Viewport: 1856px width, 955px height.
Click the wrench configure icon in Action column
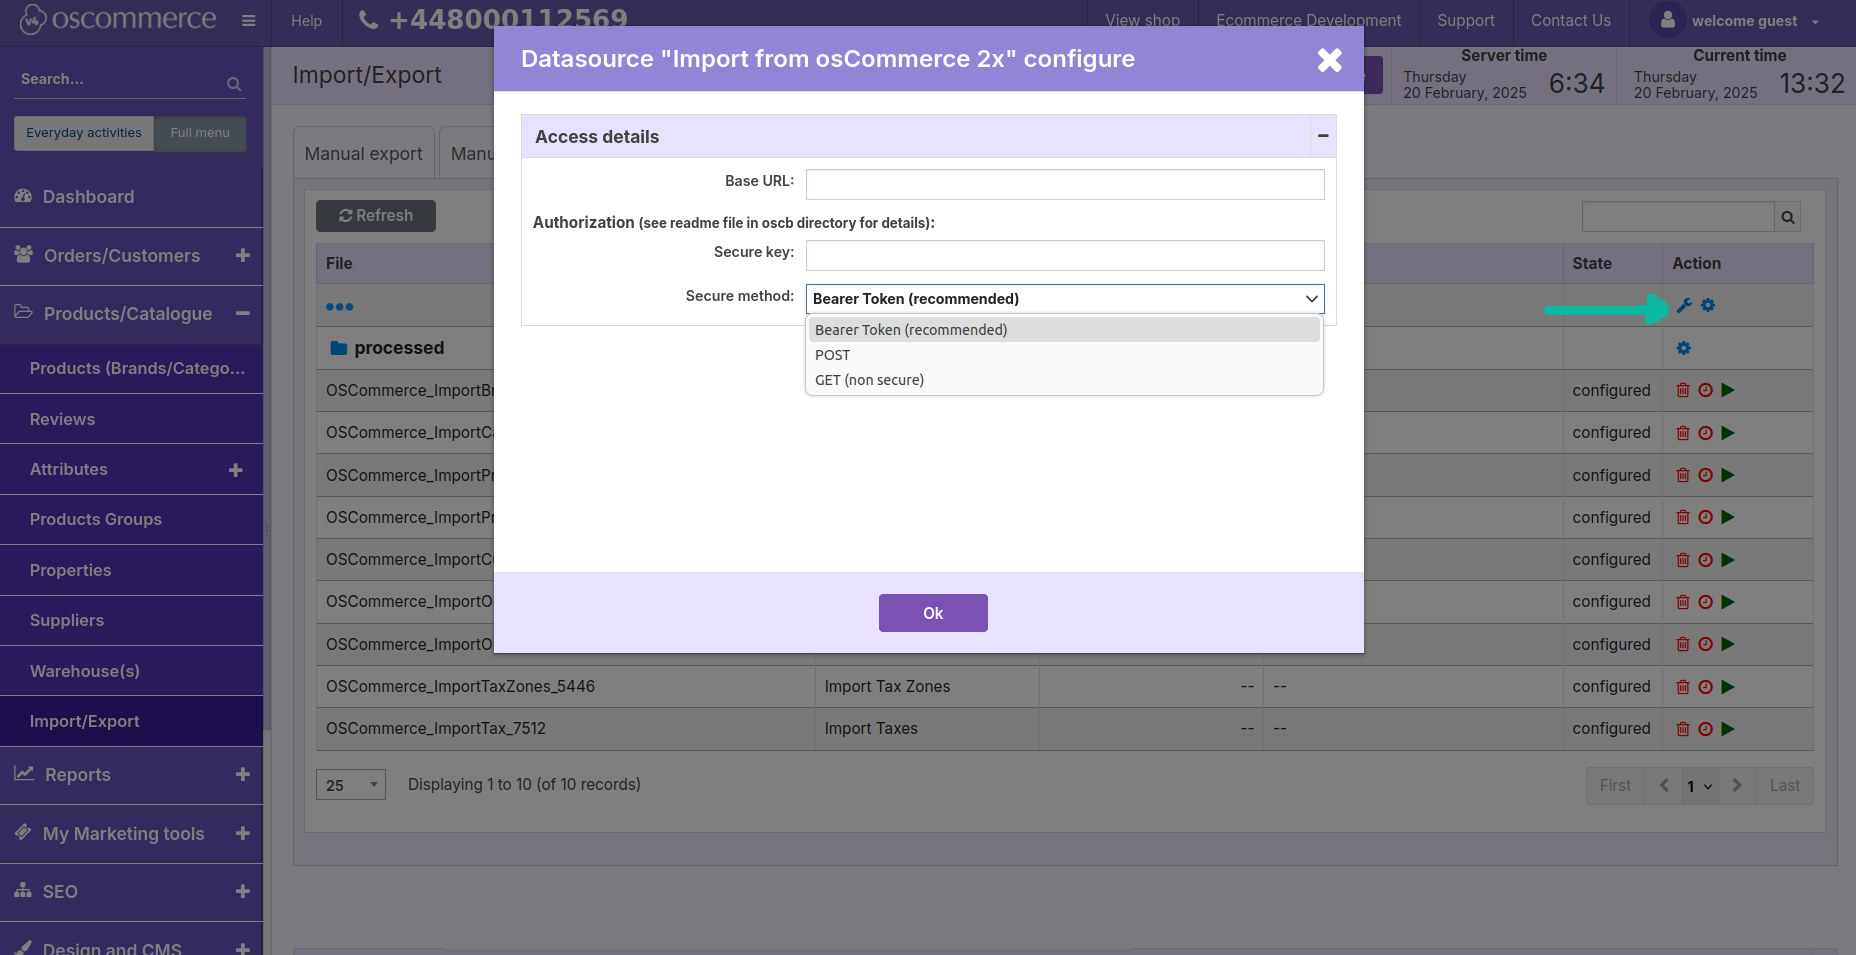tap(1684, 305)
